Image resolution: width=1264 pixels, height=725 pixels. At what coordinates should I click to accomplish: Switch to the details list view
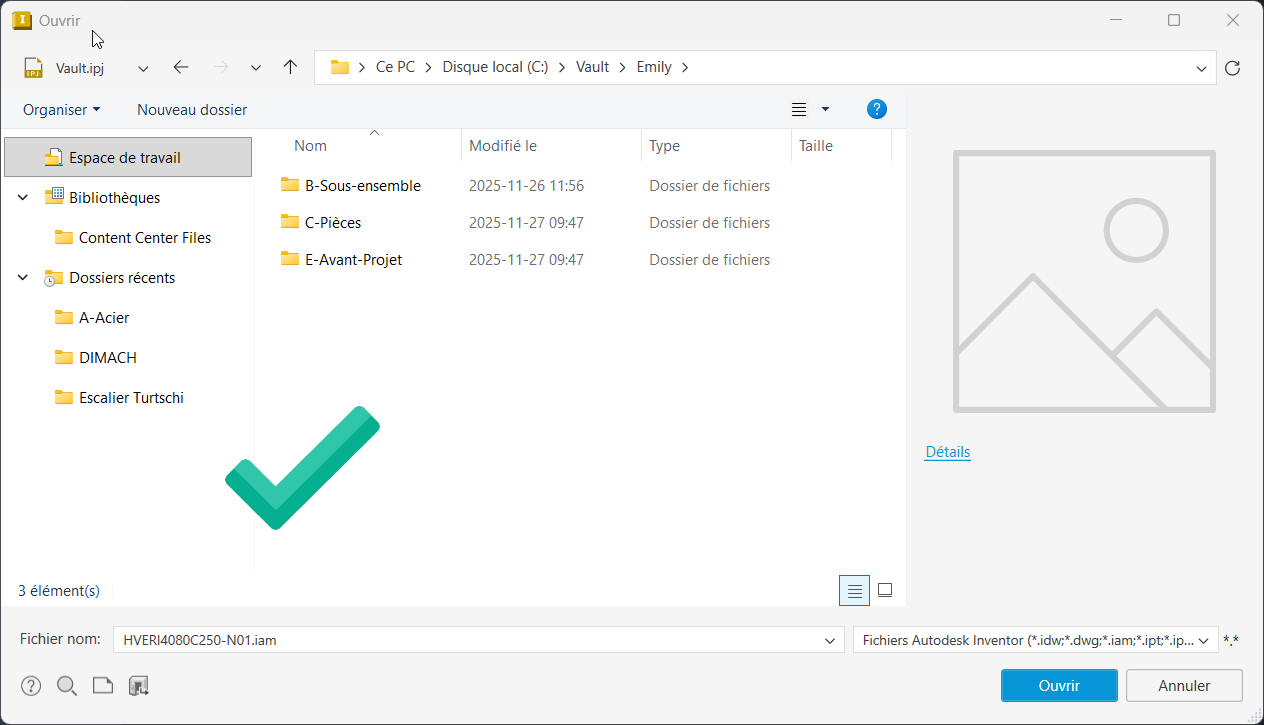click(x=854, y=591)
